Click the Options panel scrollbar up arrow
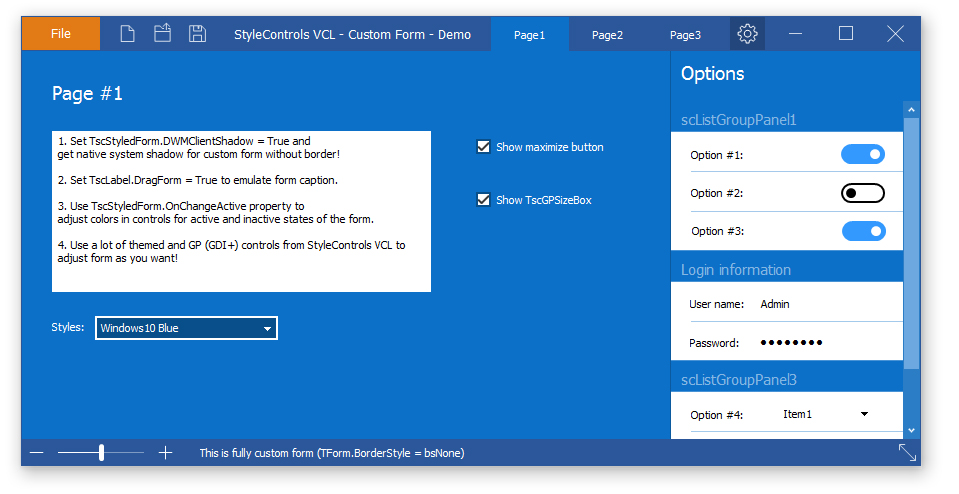Image resolution: width=959 pixels, height=494 pixels. pos(911,109)
